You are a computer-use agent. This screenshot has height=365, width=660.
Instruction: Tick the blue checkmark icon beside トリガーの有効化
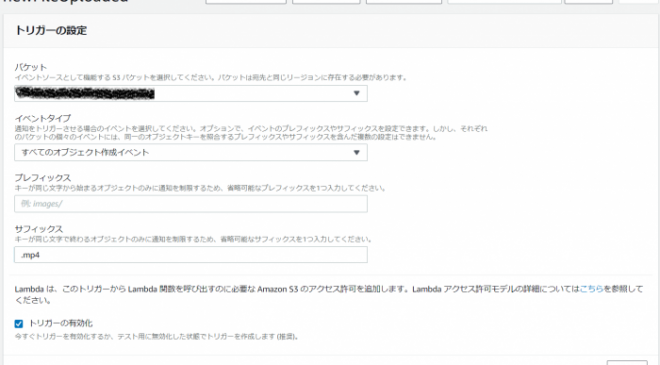click(19, 324)
